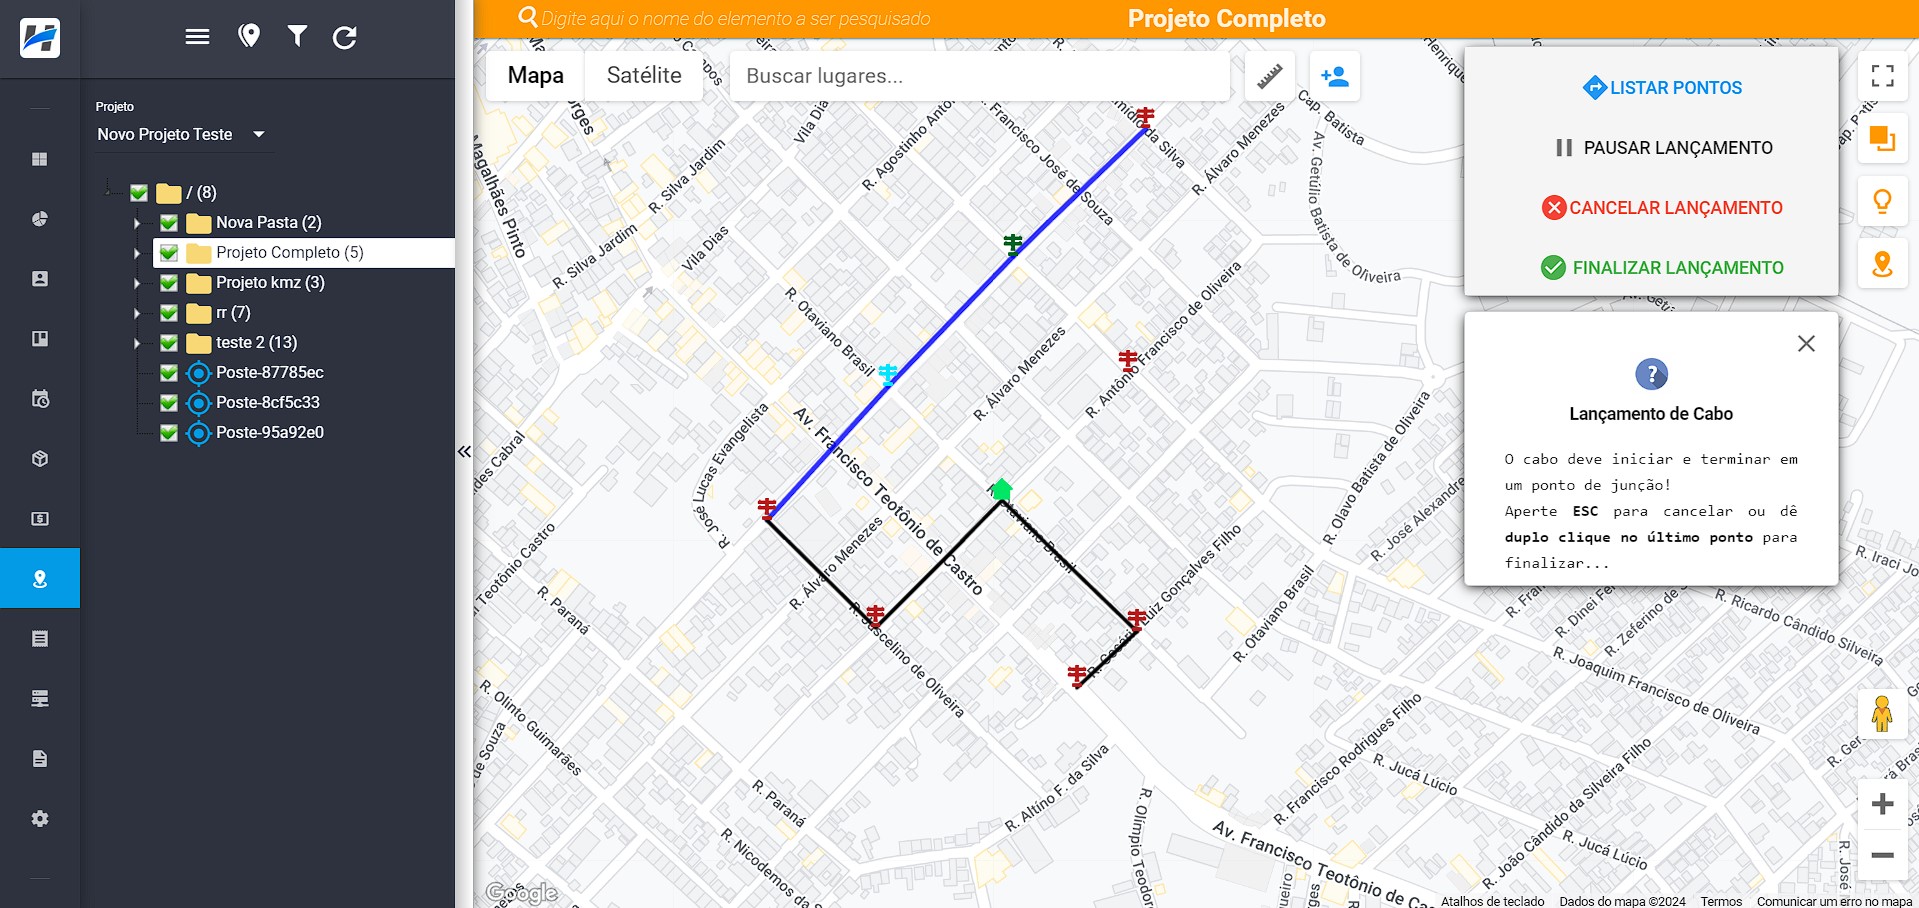1919x908 pixels.
Task: Click Comunicar um erro no mapa link
Action: coord(1834,901)
